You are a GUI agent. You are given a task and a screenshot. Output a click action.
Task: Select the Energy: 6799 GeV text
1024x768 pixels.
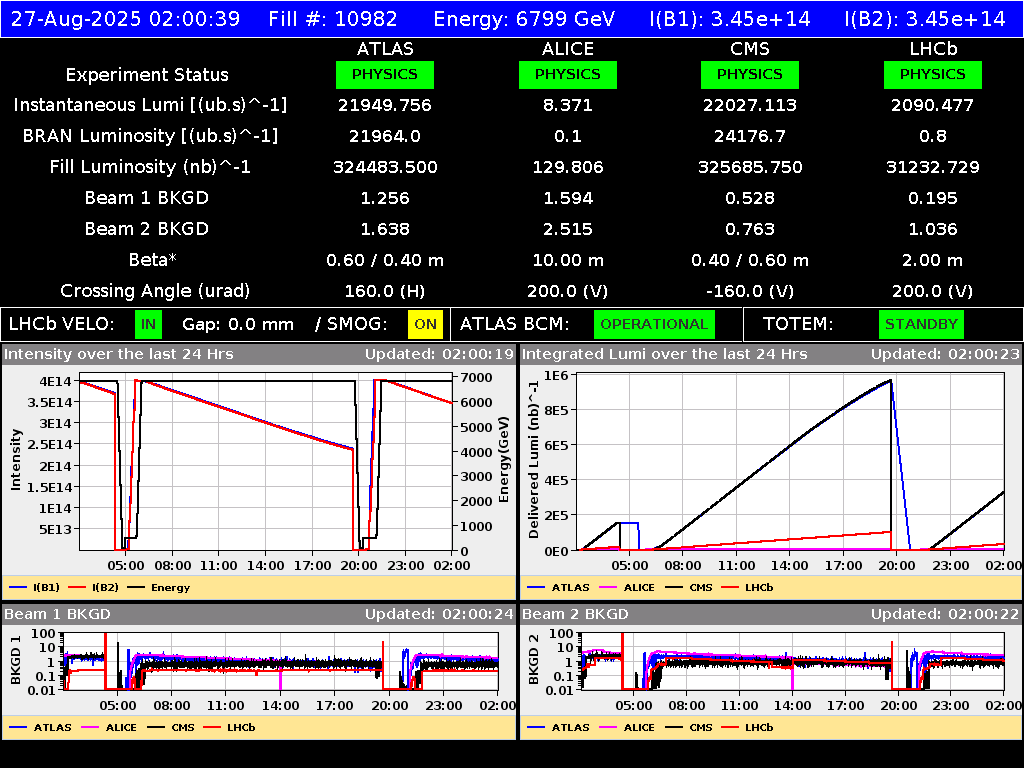(524, 18)
